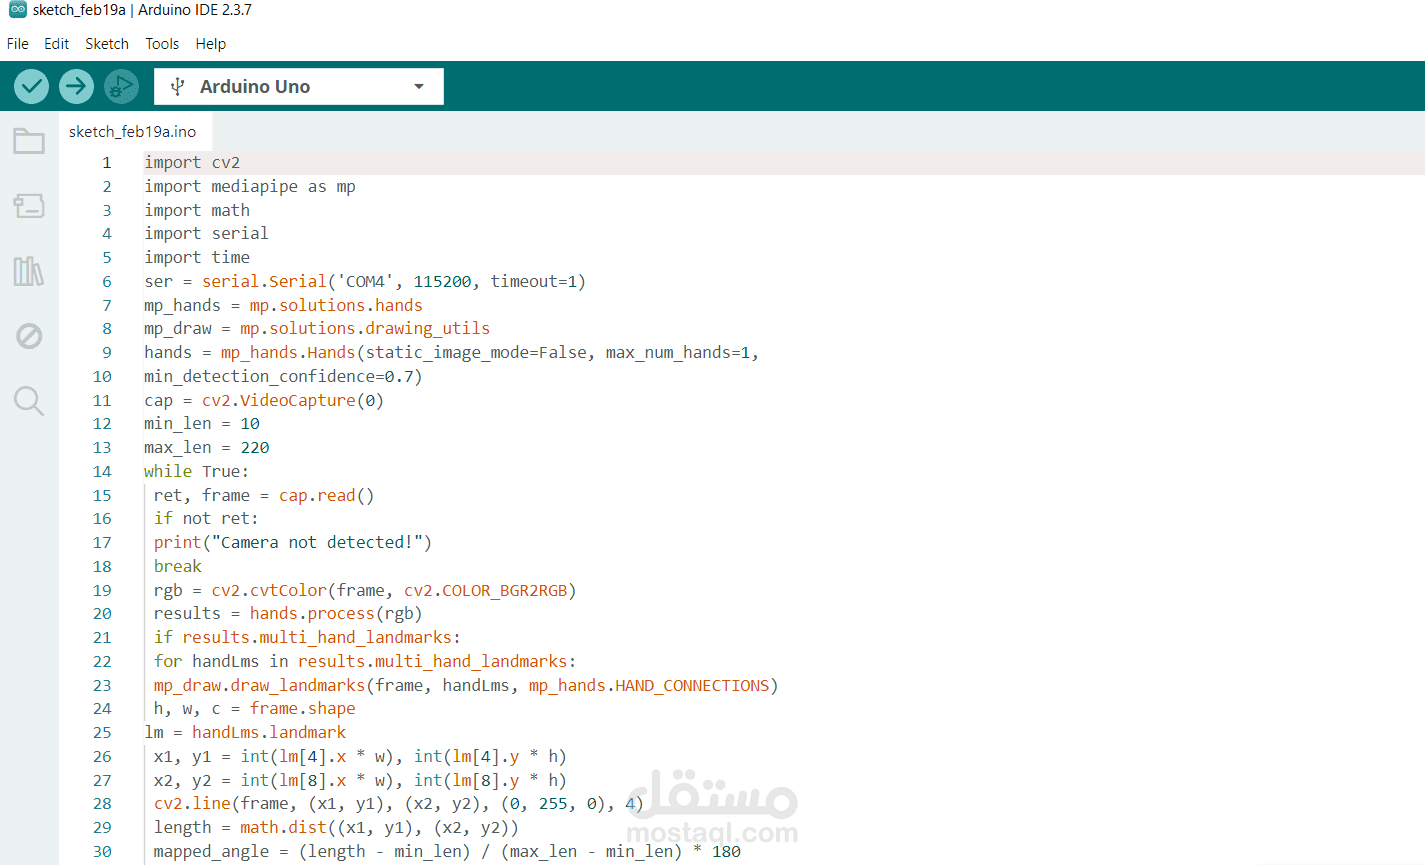Image resolution: width=1425 pixels, height=865 pixels.
Task: Click the mp_hands.Hands(static_image_mode=False line
Action: coord(452,353)
